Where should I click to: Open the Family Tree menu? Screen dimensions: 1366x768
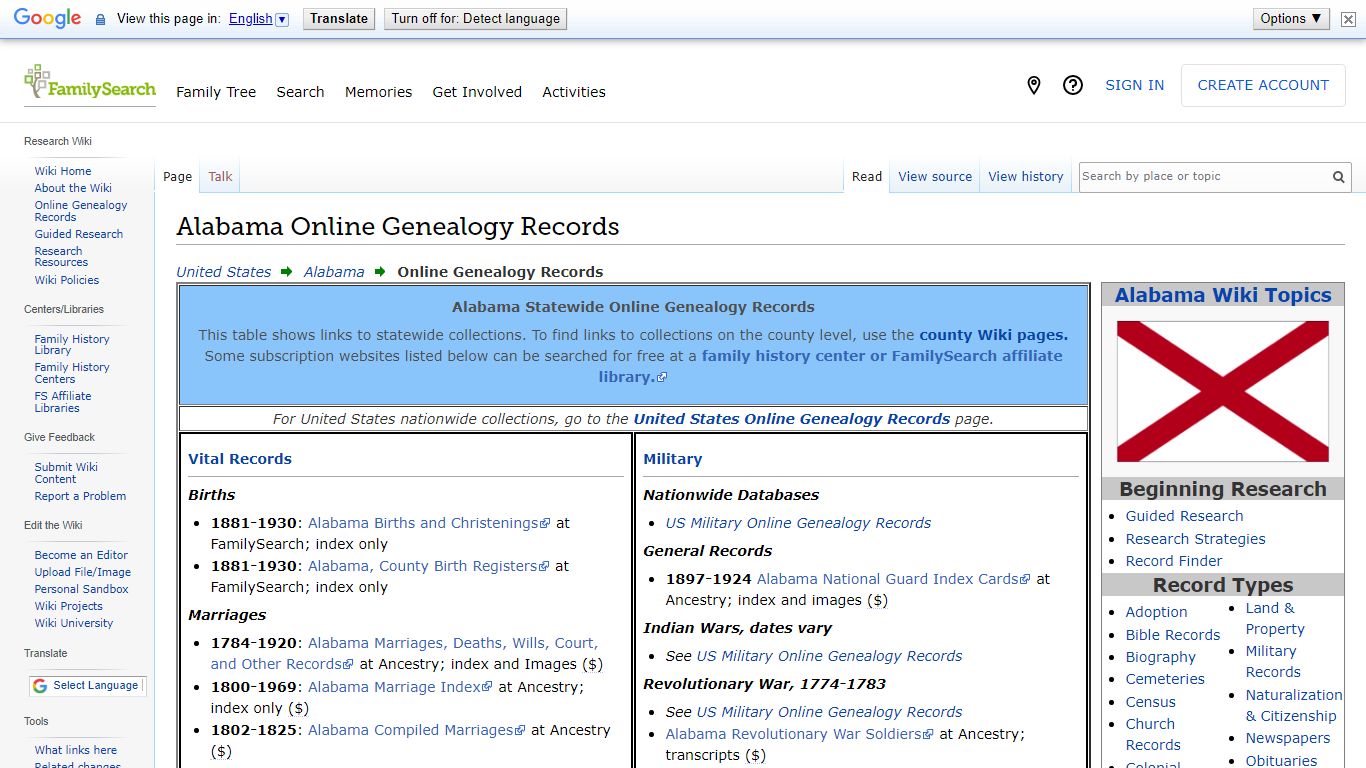pyautogui.click(x=216, y=92)
